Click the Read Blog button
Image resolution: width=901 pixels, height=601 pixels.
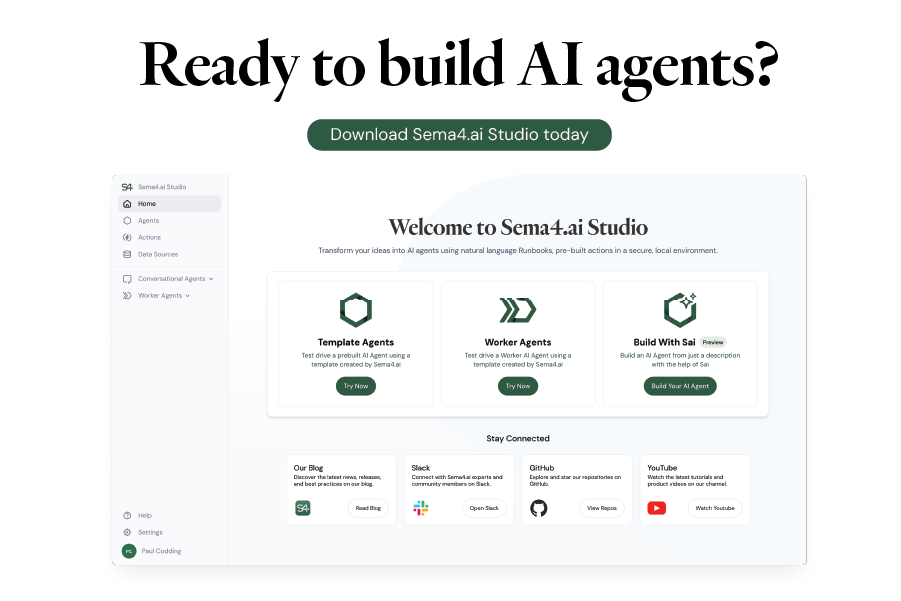pos(368,508)
